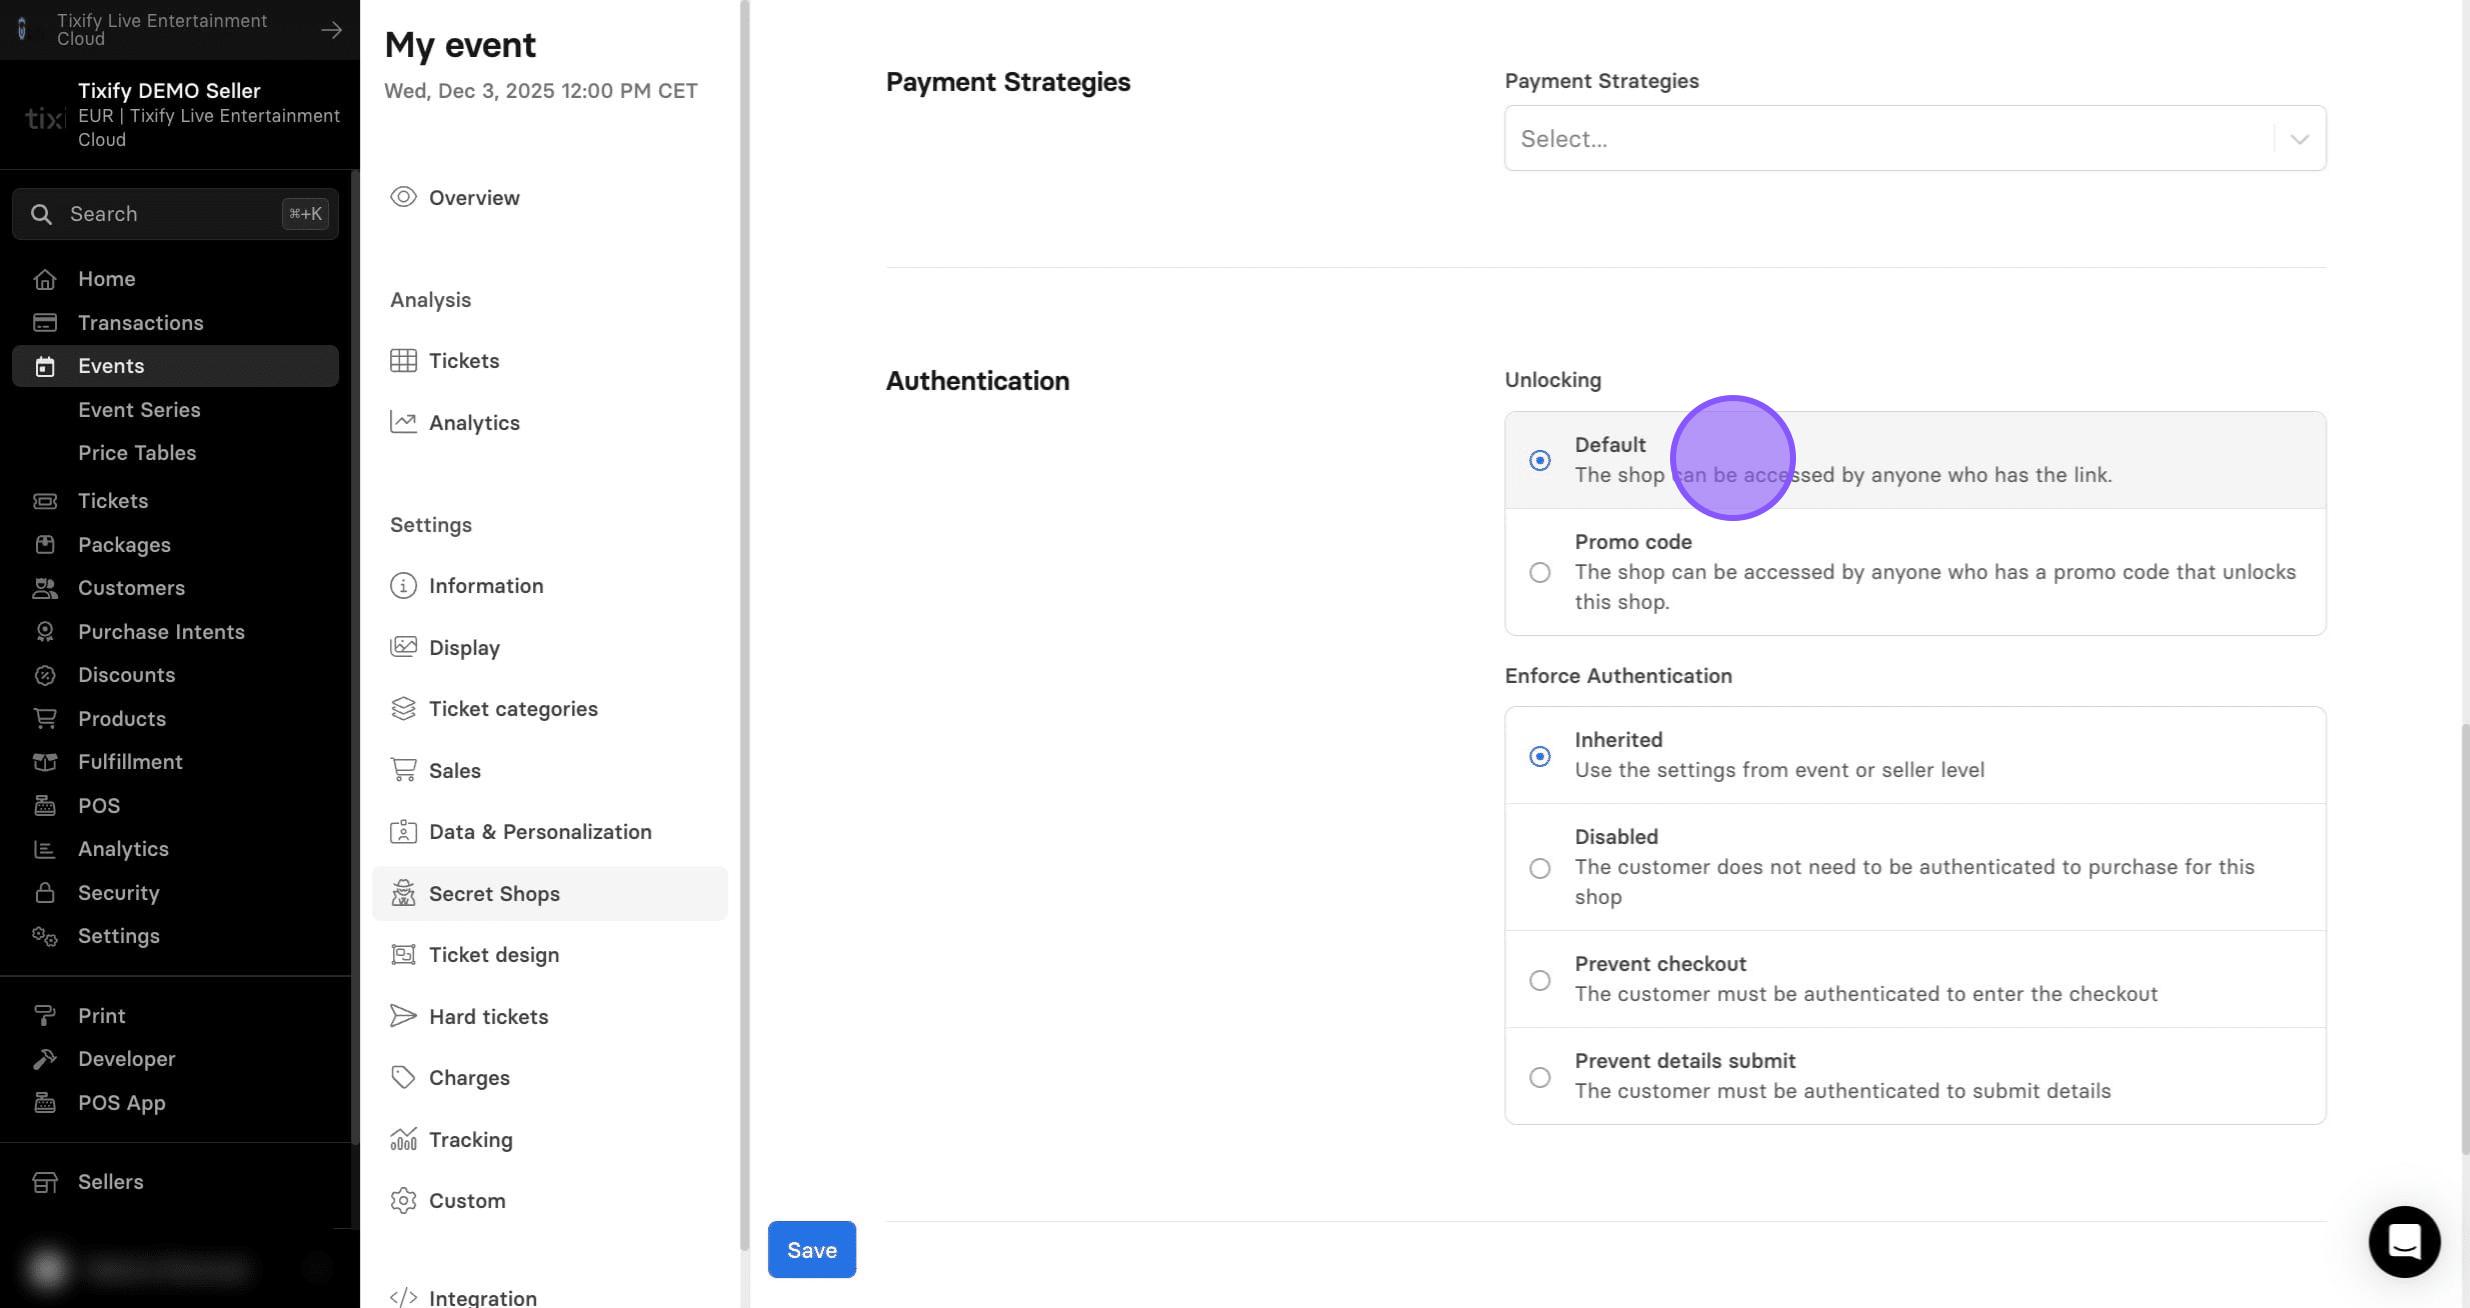Click the POS App register icon
Viewport: 2470px width, 1308px height.
(x=45, y=1103)
